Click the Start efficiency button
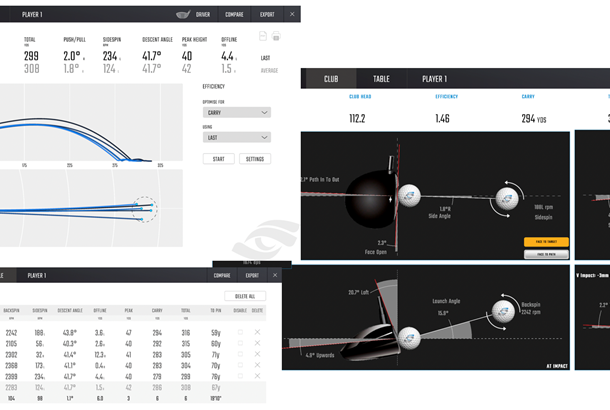The width and height of the screenshot is (610, 410). coord(219,159)
